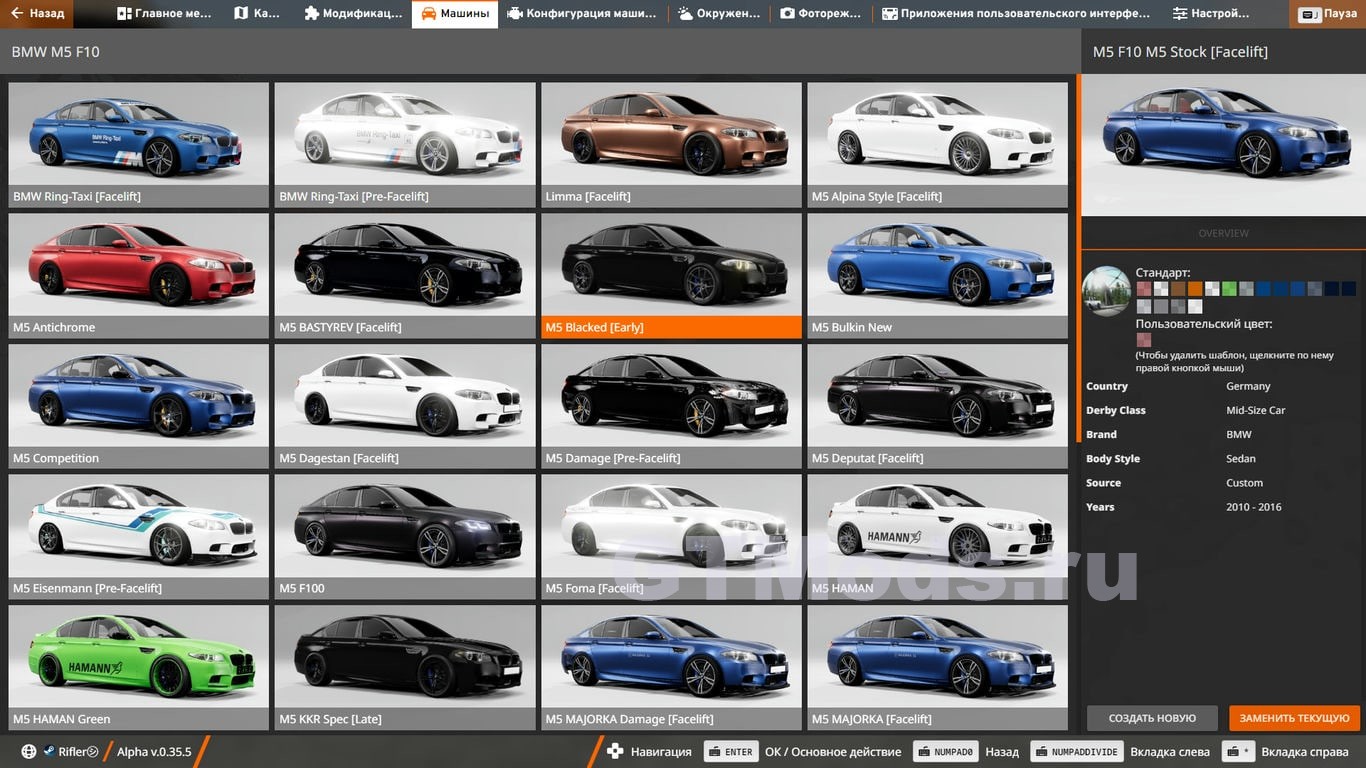
Task: Click the Germany country value
Action: (1248, 386)
